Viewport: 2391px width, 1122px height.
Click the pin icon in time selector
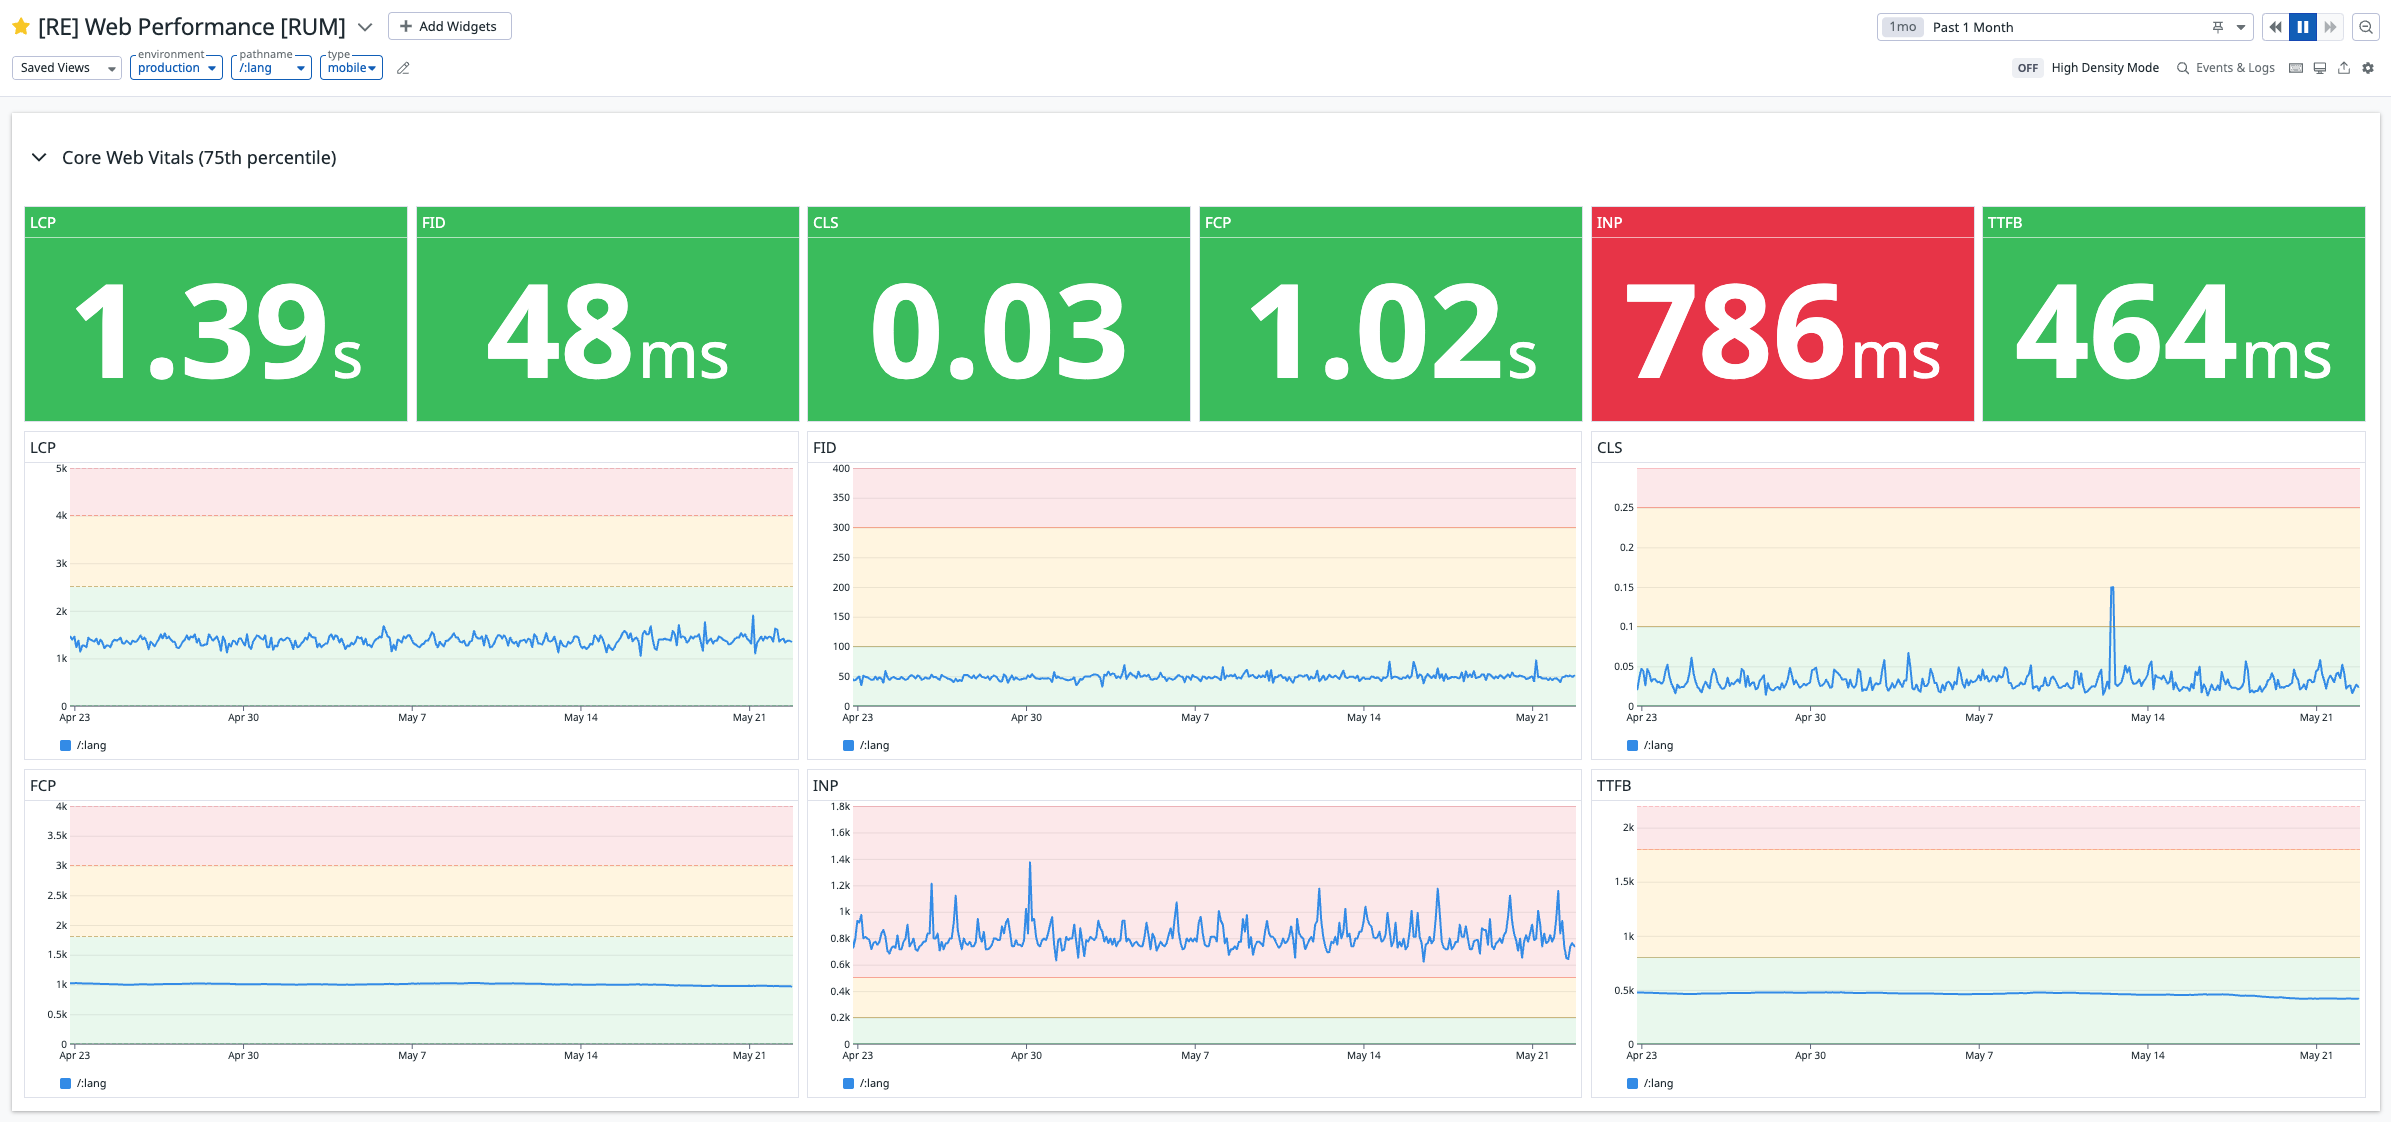tap(2217, 27)
